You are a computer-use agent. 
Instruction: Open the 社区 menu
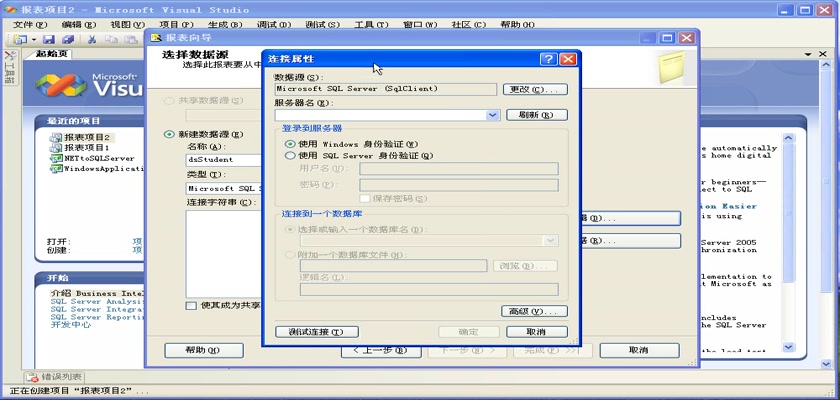pos(469,25)
